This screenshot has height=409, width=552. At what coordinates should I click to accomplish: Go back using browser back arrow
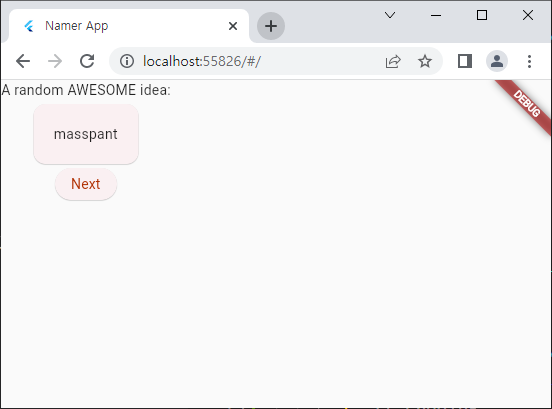[23, 61]
